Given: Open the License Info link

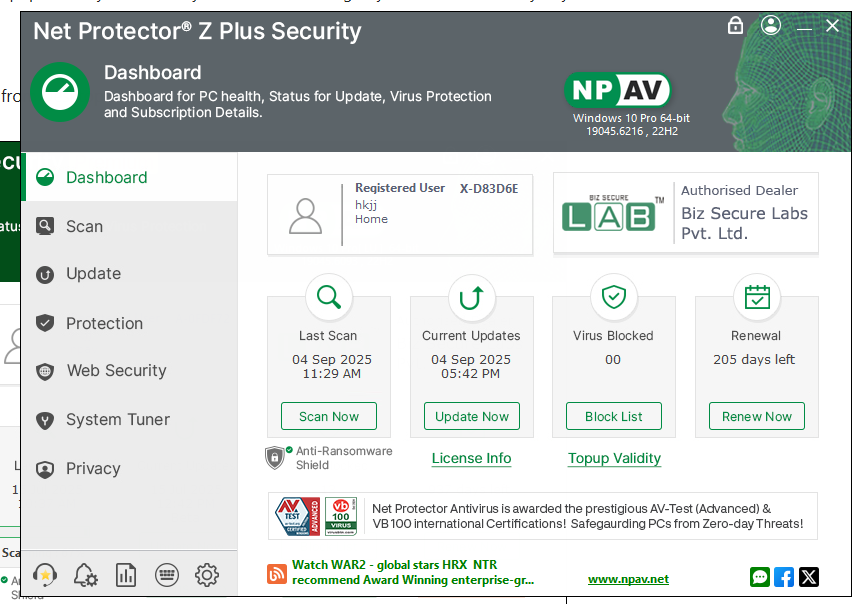Looking at the screenshot, I should [x=471, y=458].
